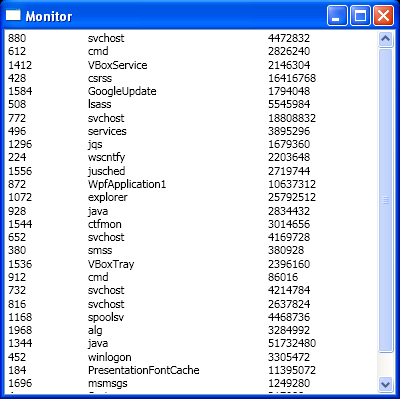Click process ID 732
This screenshot has height=399, width=400.
17,290
